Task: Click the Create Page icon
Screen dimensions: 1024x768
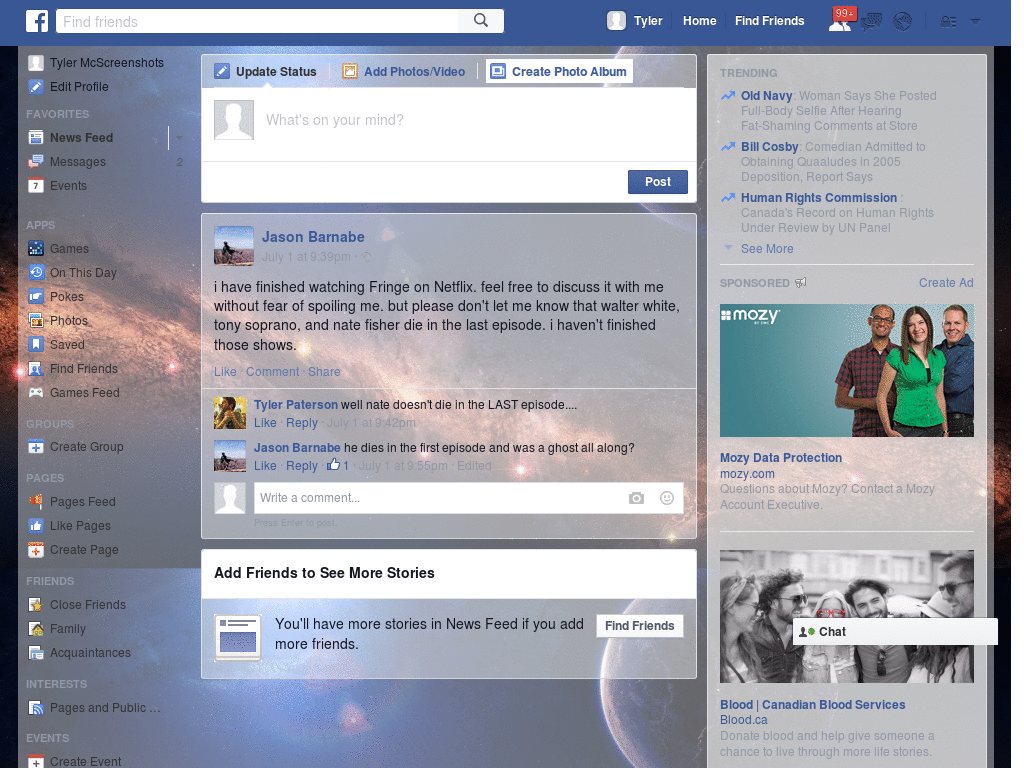Action: point(36,550)
